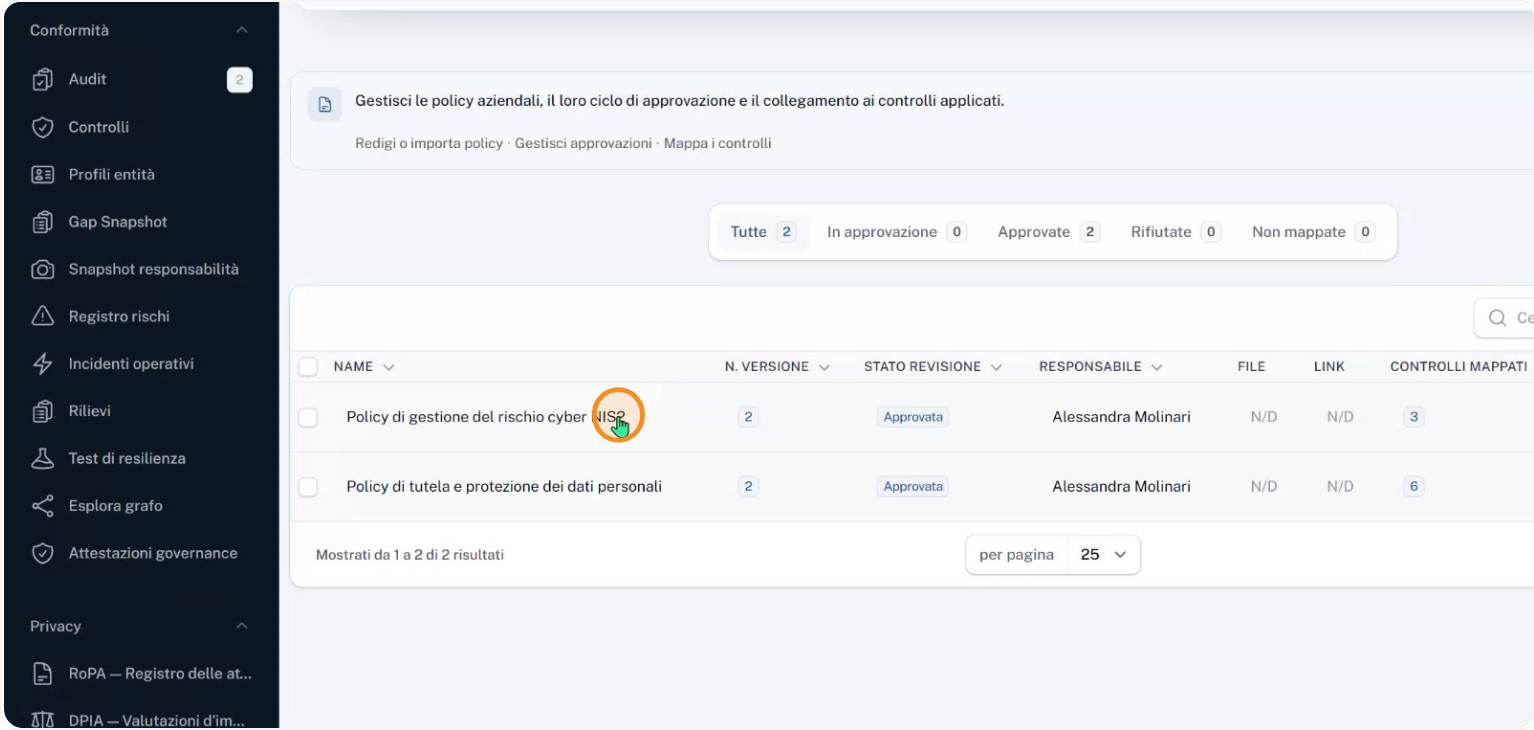The image size is (1534, 730).
Task: Click the FILE N/D cell in the NIS2 policy row
Action: (x=1264, y=417)
